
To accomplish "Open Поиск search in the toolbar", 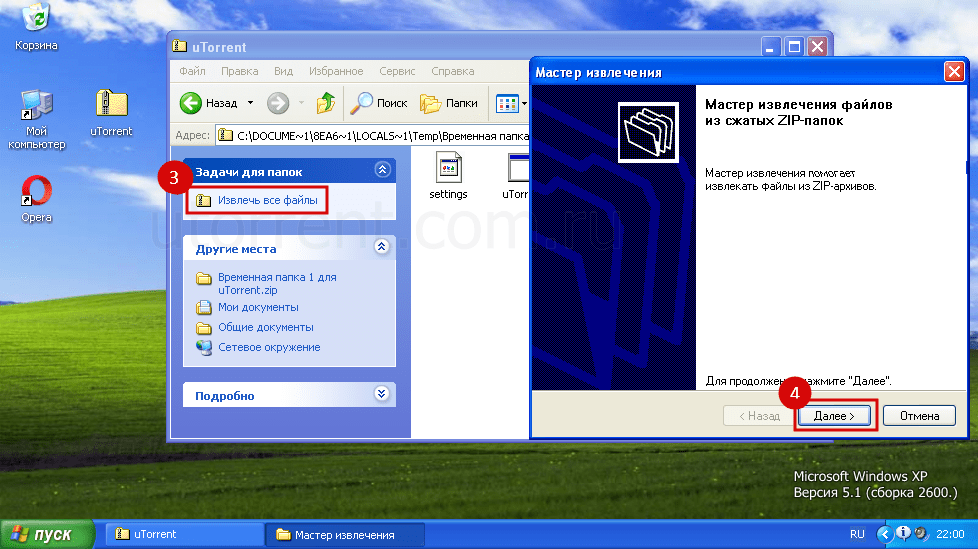I will coord(379,103).
